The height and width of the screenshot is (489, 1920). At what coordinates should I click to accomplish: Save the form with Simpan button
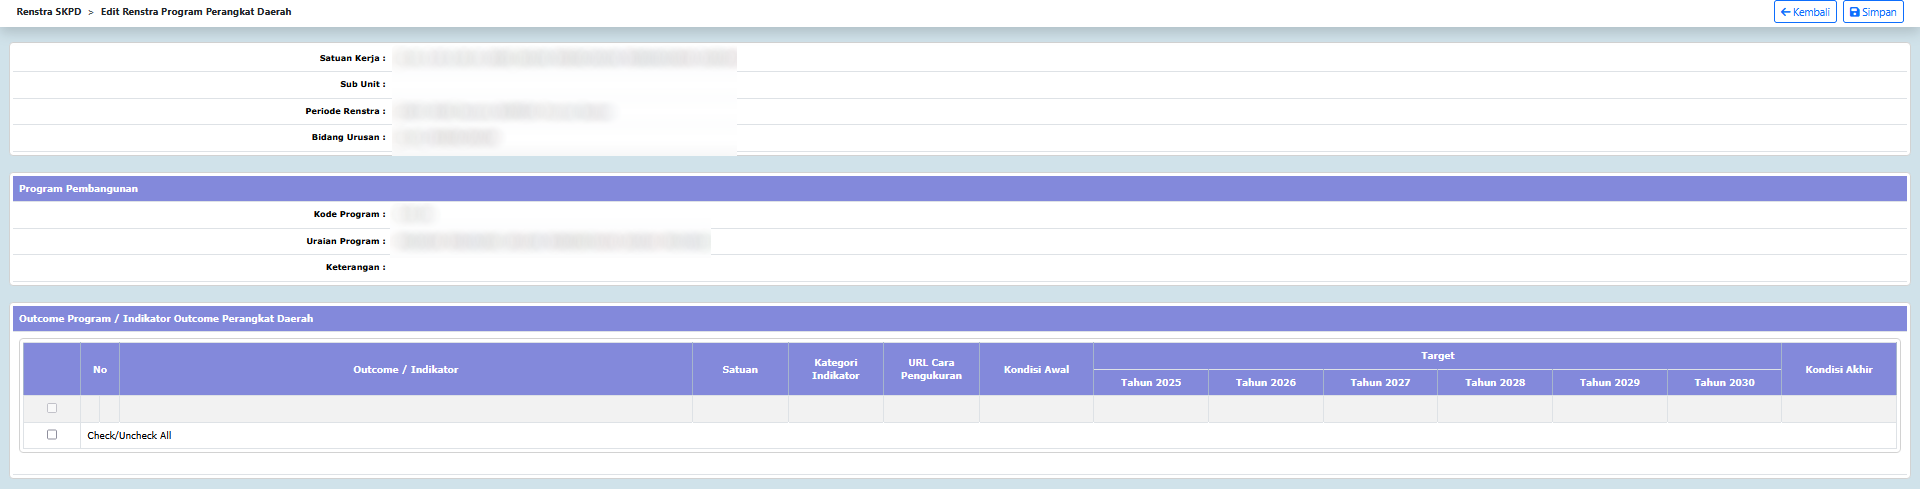click(x=1872, y=12)
